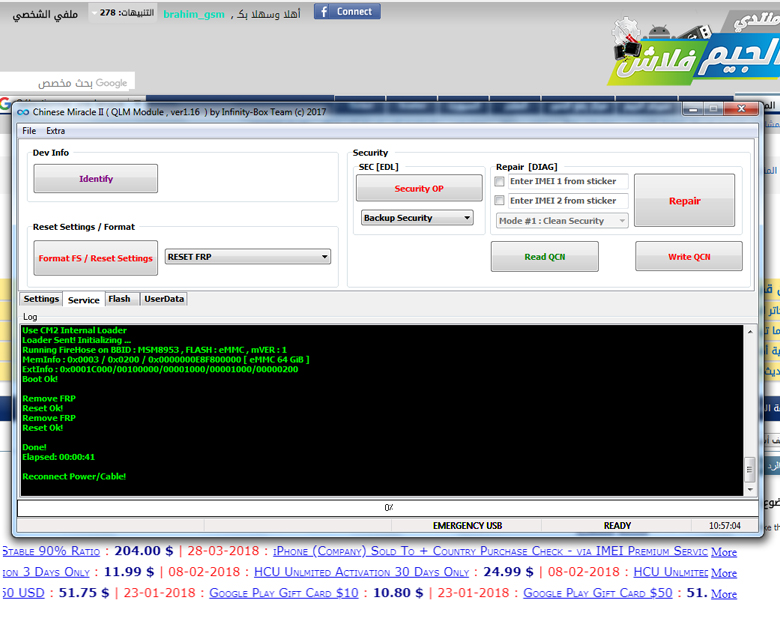Click the 'Use CM2 Internal Loader' log line
Viewport: 780px width, 620px height.
(74, 330)
